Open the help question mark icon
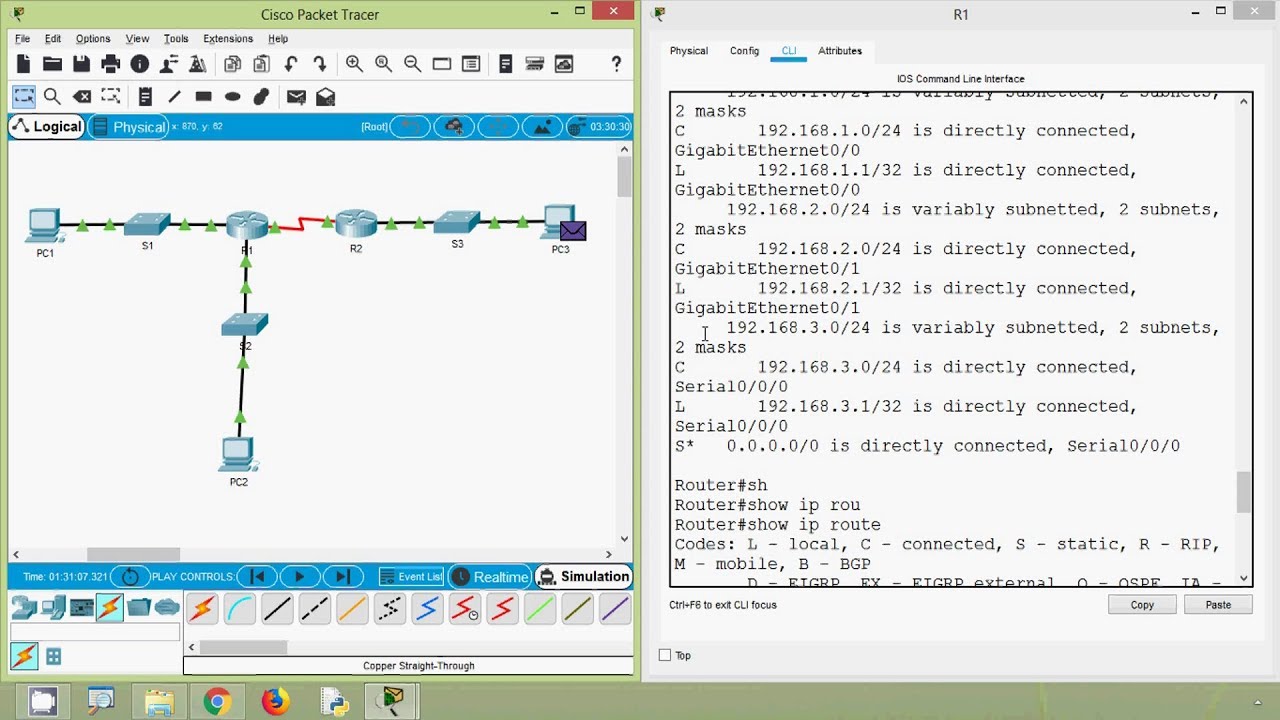1280x720 pixels. [616, 64]
